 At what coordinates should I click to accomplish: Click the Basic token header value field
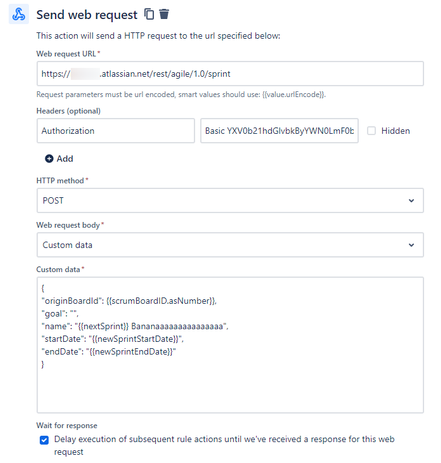(x=279, y=131)
